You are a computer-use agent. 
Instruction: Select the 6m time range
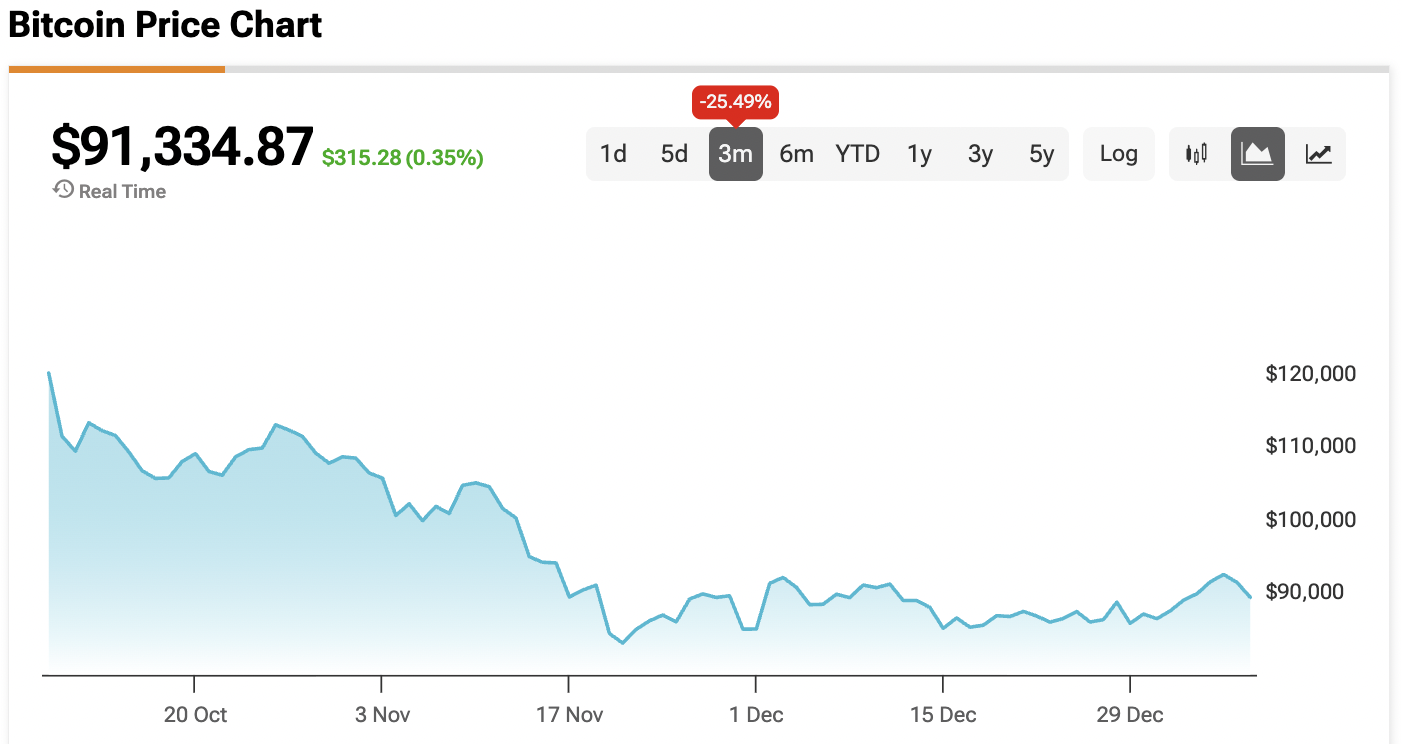[x=796, y=154]
